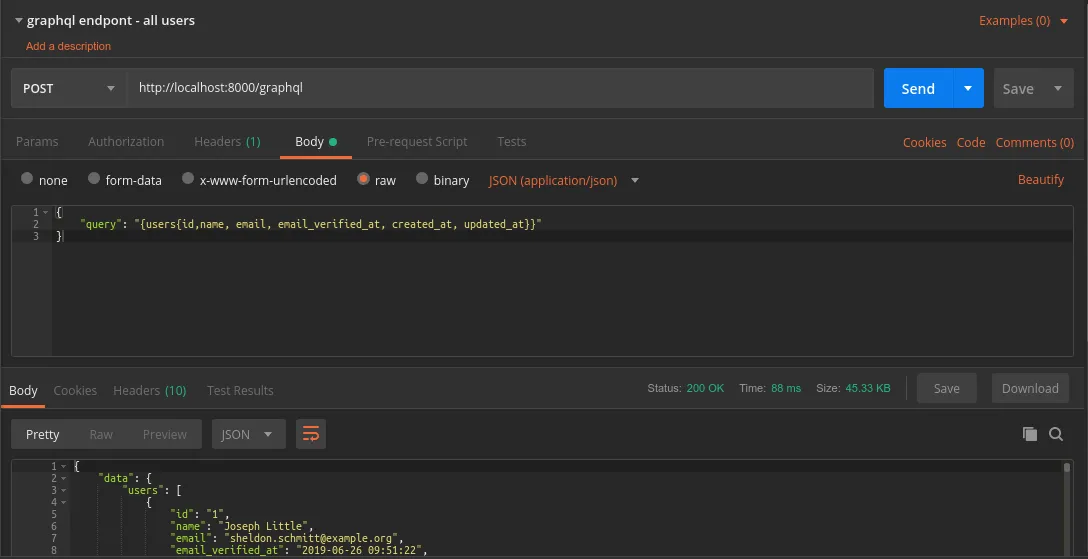The image size is (1088, 559).
Task: Select the none body type radio
Action: pyautogui.click(x=27, y=179)
